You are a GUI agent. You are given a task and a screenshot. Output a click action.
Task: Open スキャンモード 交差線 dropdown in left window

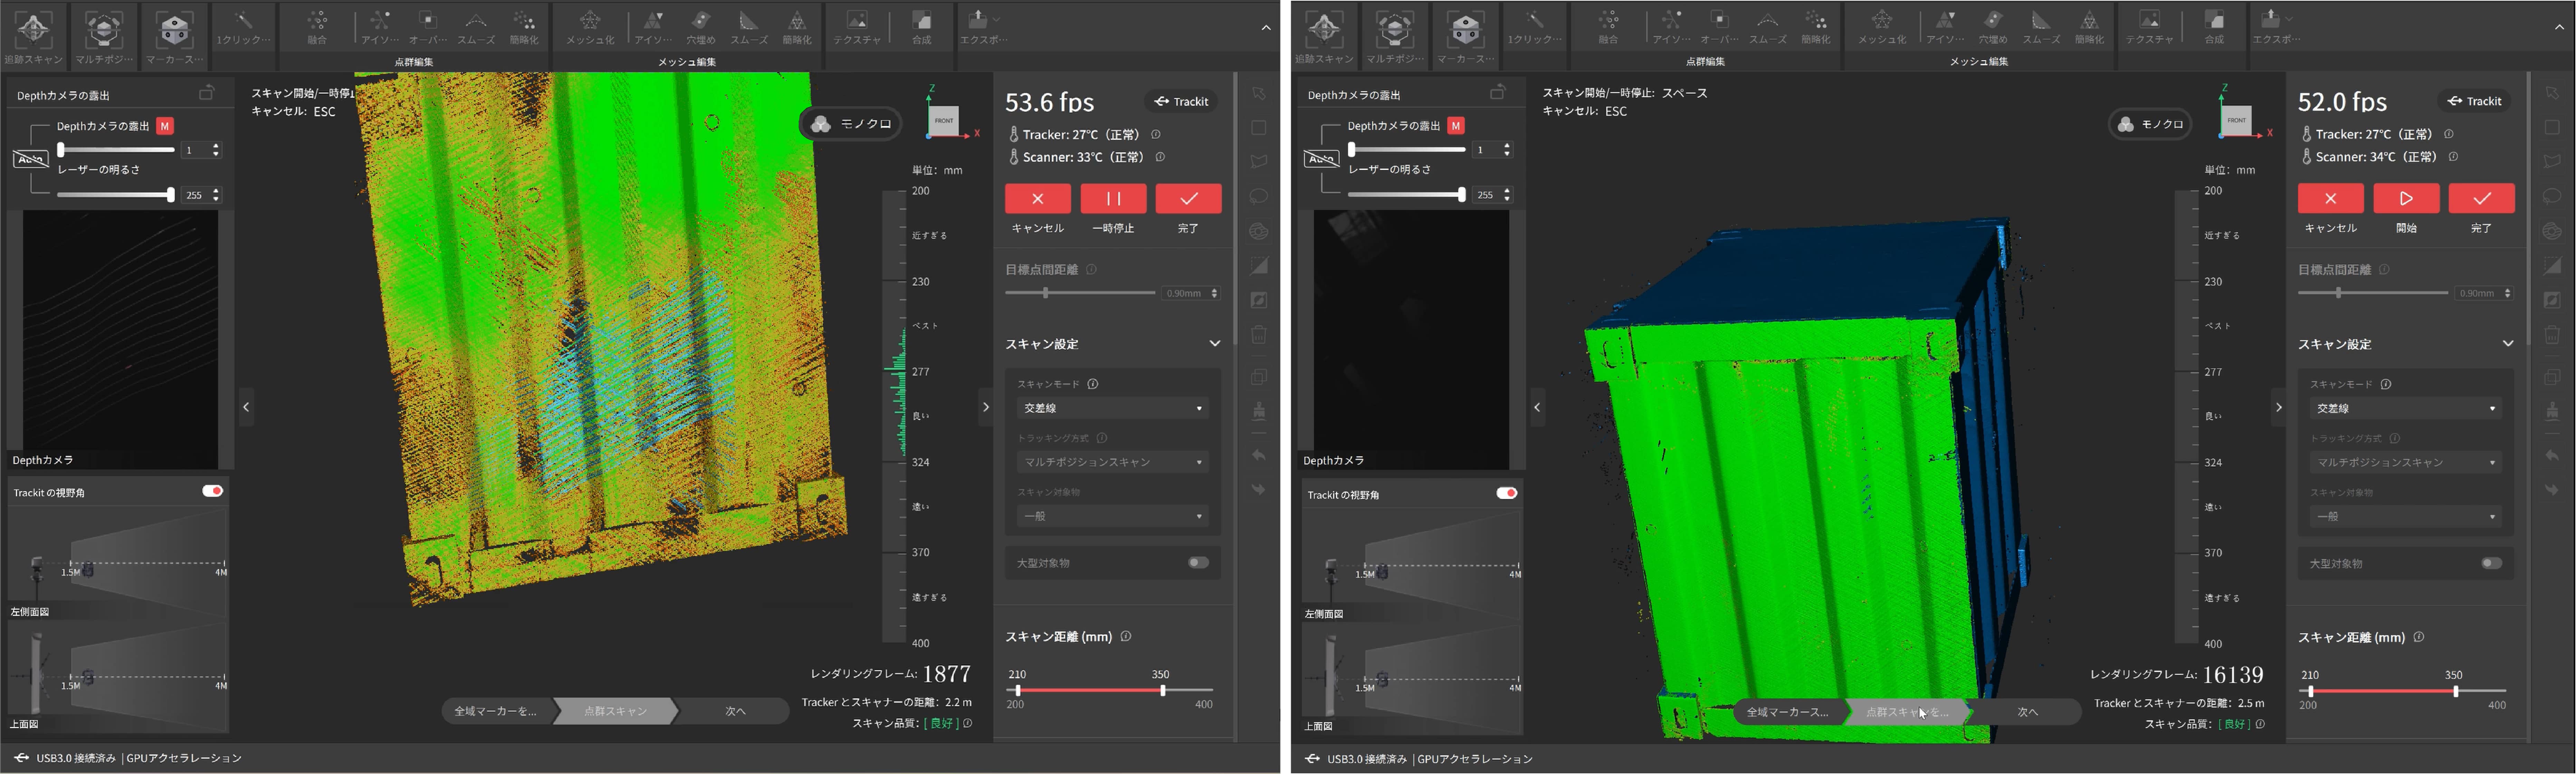1111,408
